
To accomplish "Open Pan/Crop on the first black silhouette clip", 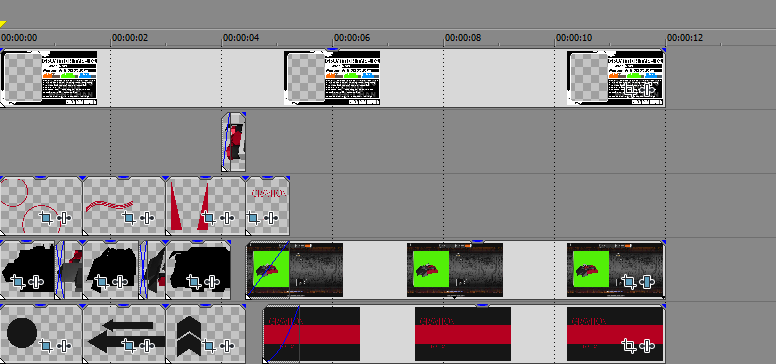I will pos(18,282).
